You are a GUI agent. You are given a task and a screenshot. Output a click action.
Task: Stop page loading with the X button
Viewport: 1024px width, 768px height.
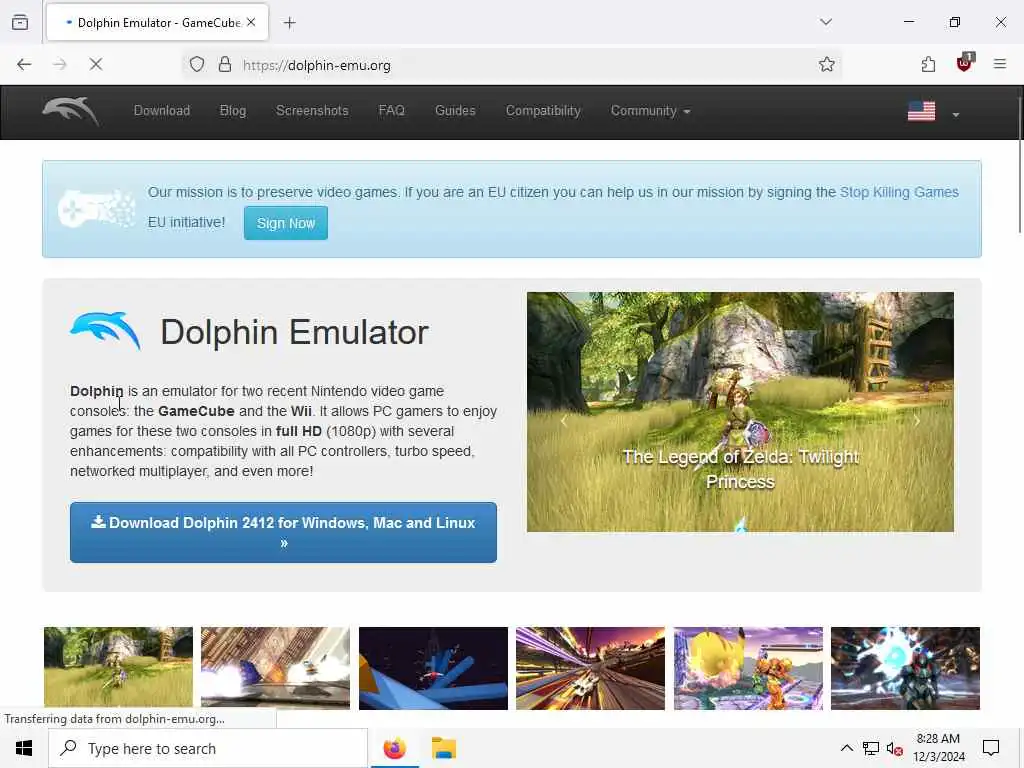pyautogui.click(x=96, y=65)
